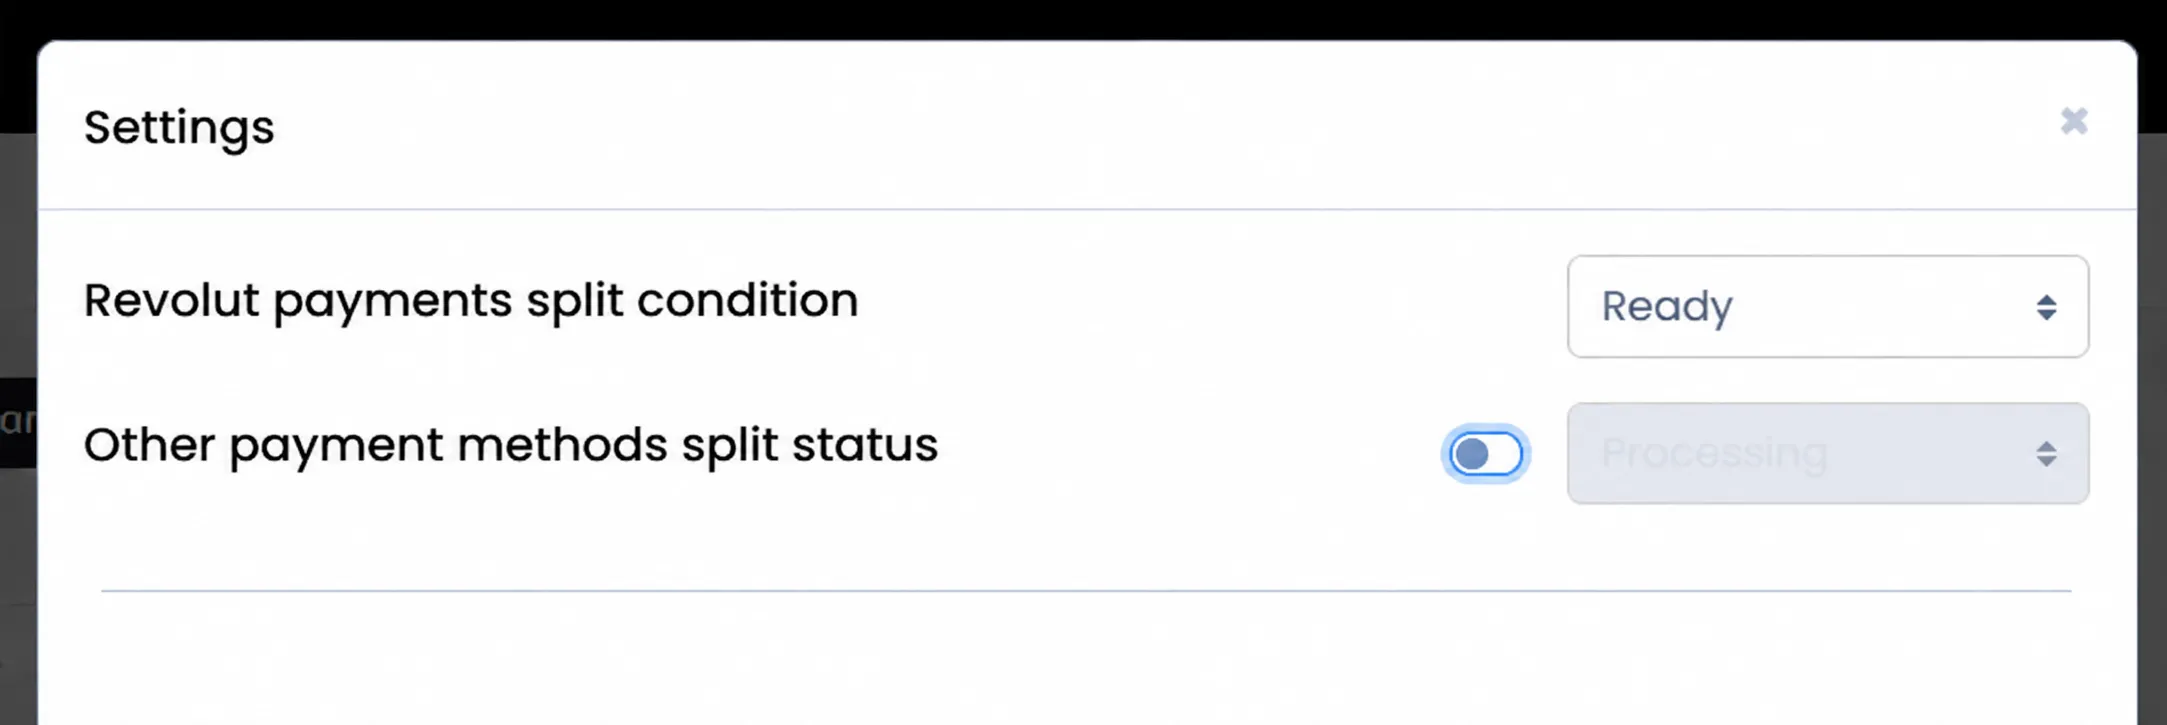Click the toggle knob beside the Processing select
Image resolution: width=2167 pixels, height=725 pixels.
(1471, 454)
